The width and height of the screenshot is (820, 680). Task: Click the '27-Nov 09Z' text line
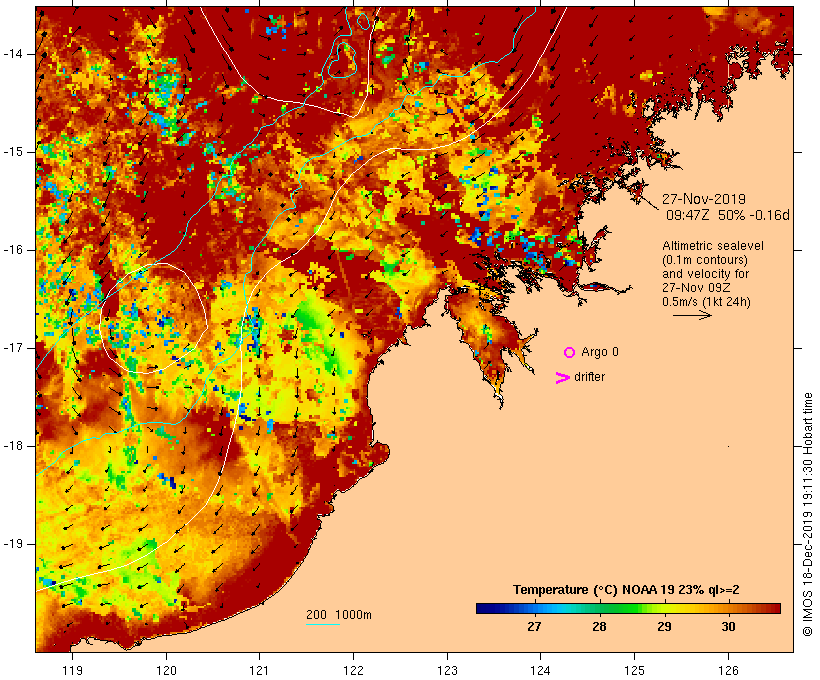[x=696, y=288]
